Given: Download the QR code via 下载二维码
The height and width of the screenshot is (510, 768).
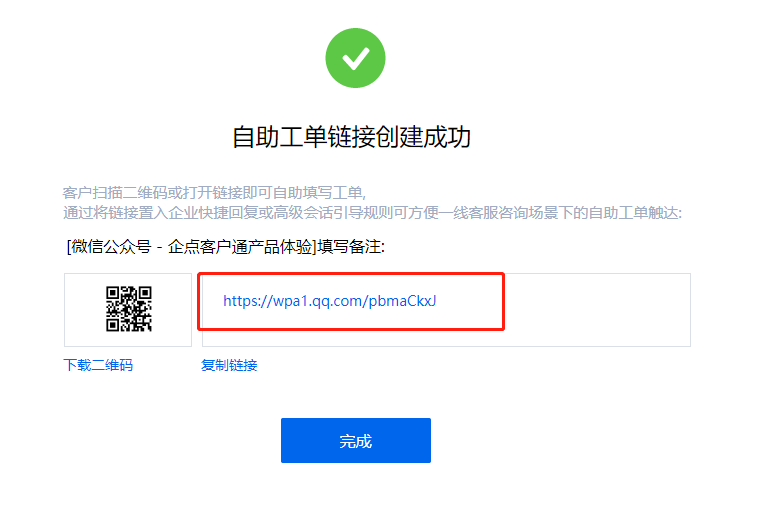Looking at the screenshot, I should point(98,365).
